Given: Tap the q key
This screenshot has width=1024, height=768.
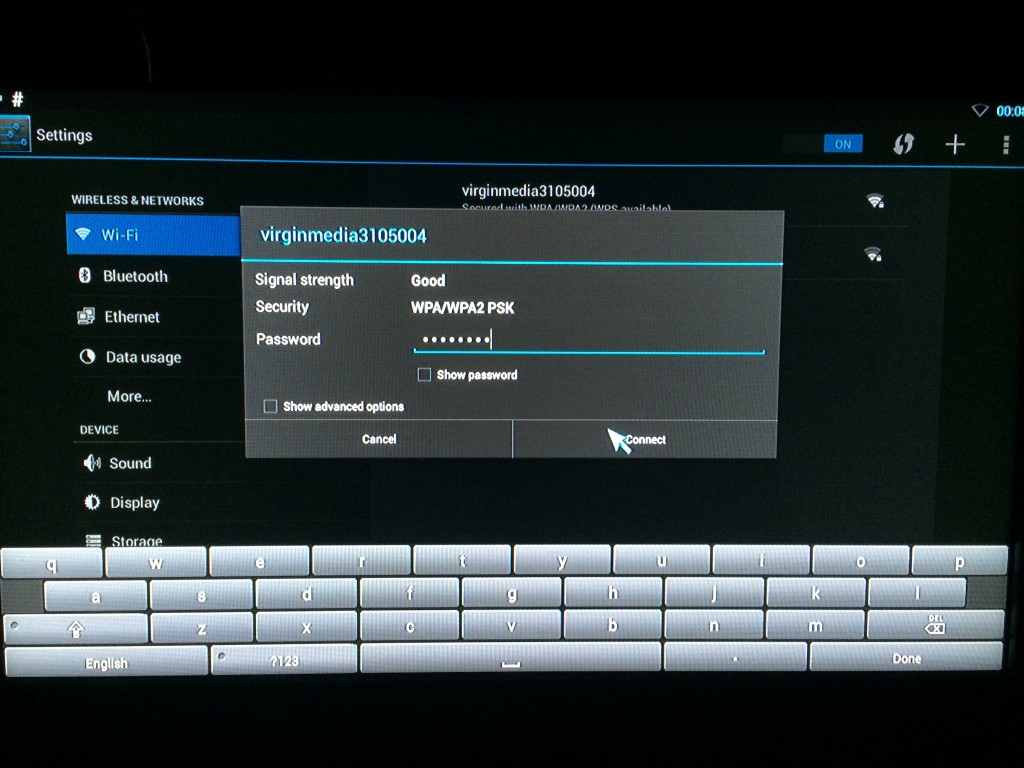Looking at the screenshot, I should click(52, 564).
